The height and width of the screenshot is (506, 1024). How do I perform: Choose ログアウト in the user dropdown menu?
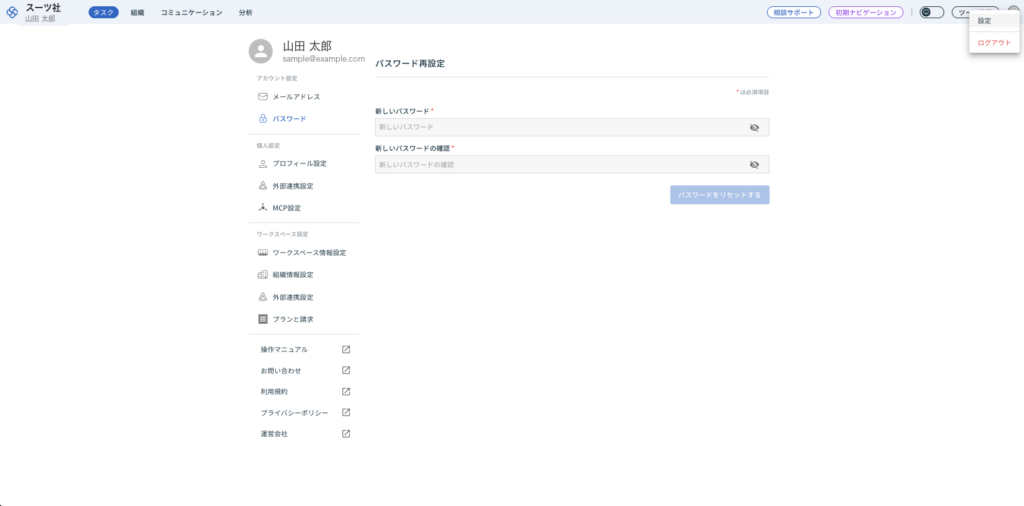coord(994,42)
